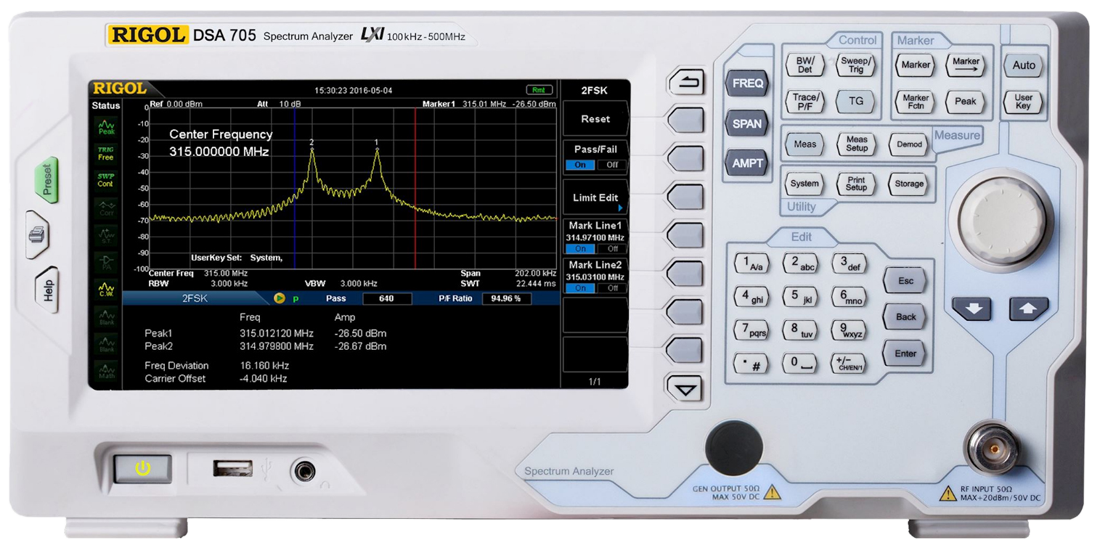Image resolution: width=1100 pixels, height=548 pixels.
Task: Click the Marker arrow key
Action: [965, 65]
